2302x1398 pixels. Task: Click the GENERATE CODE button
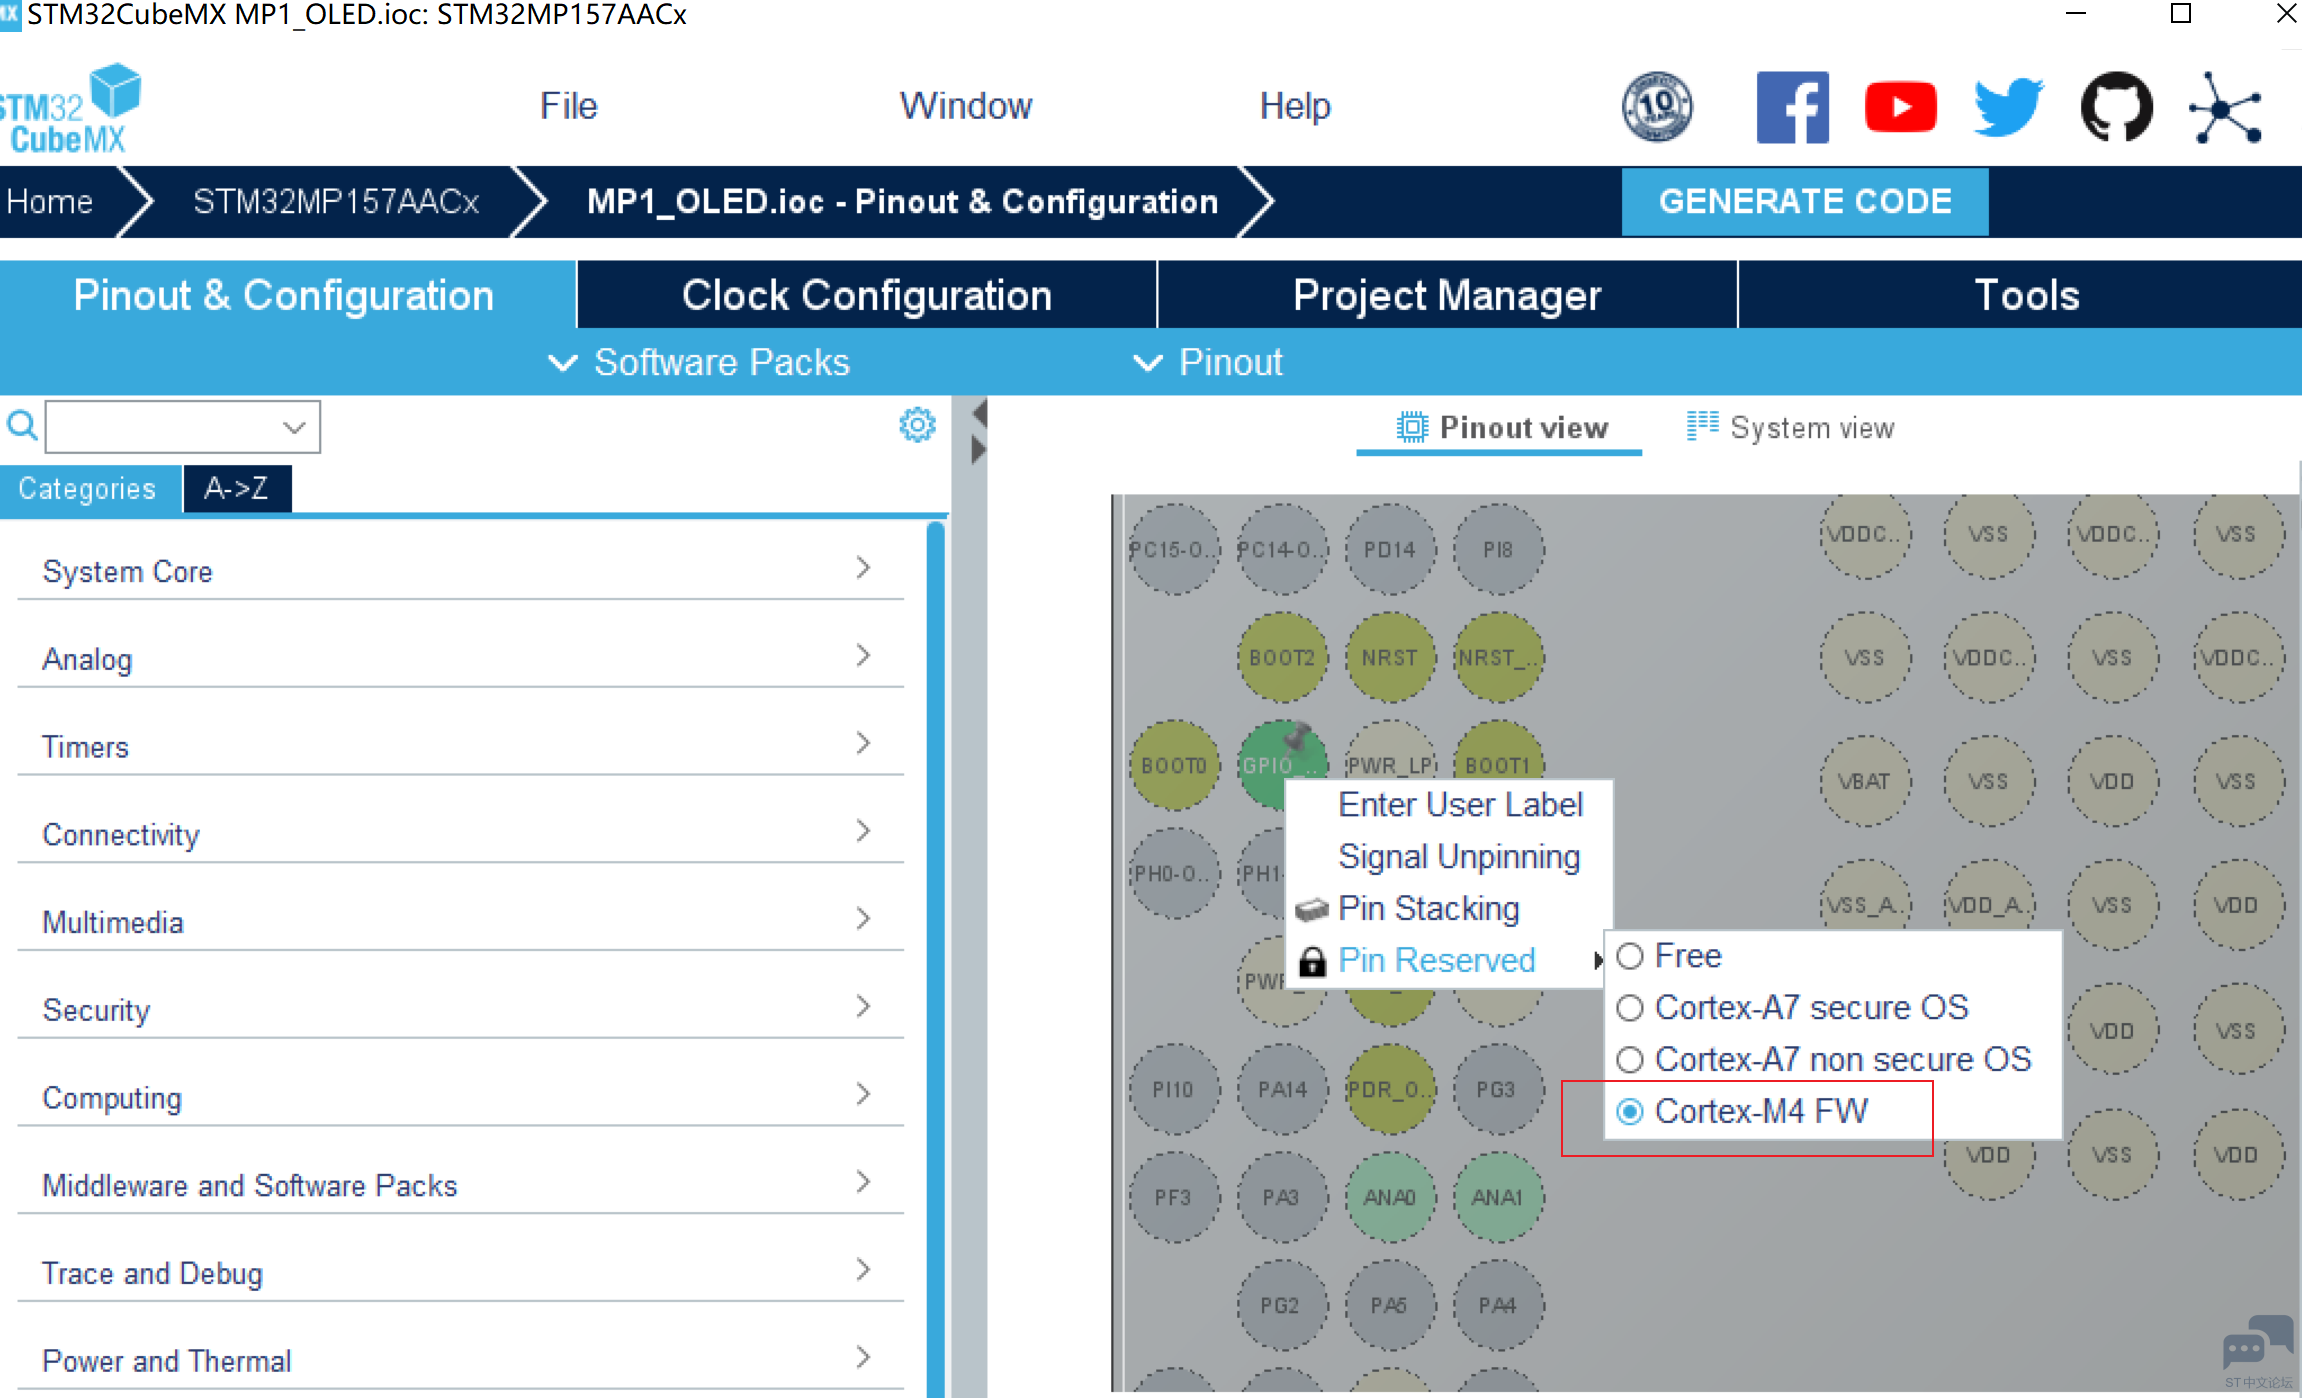coord(1805,201)
